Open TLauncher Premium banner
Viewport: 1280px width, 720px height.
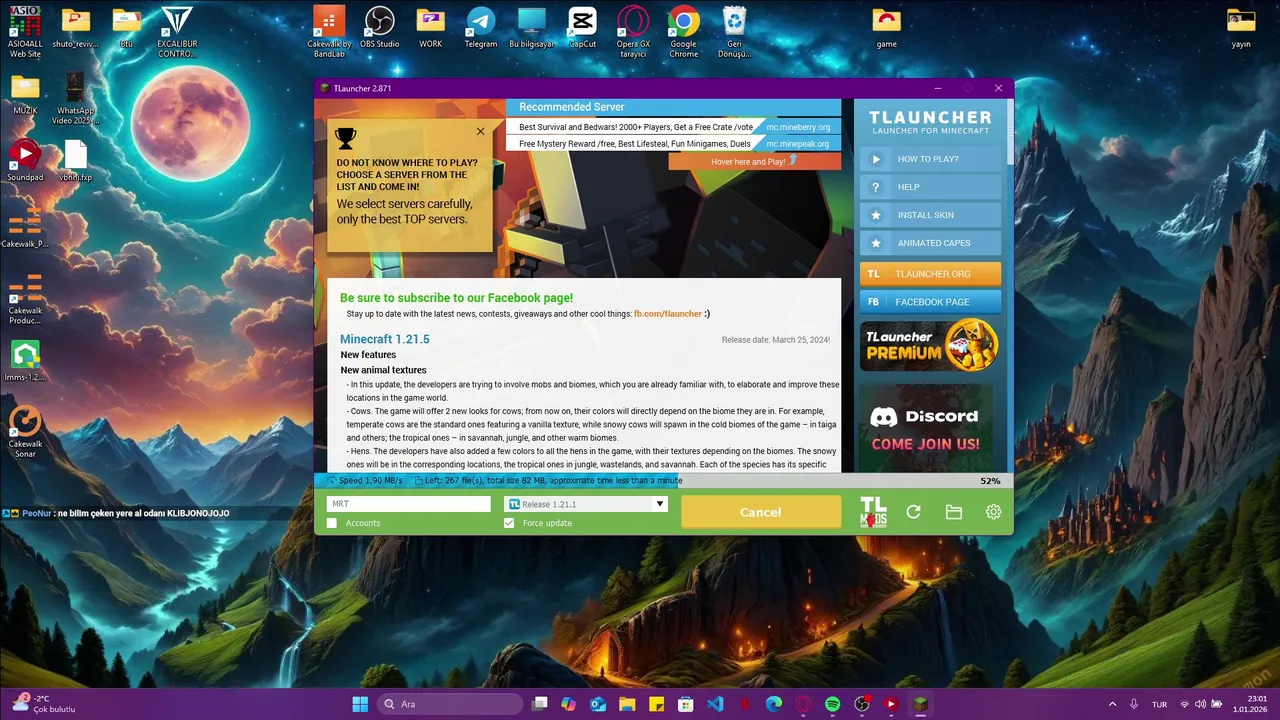[x=930, y=345]
